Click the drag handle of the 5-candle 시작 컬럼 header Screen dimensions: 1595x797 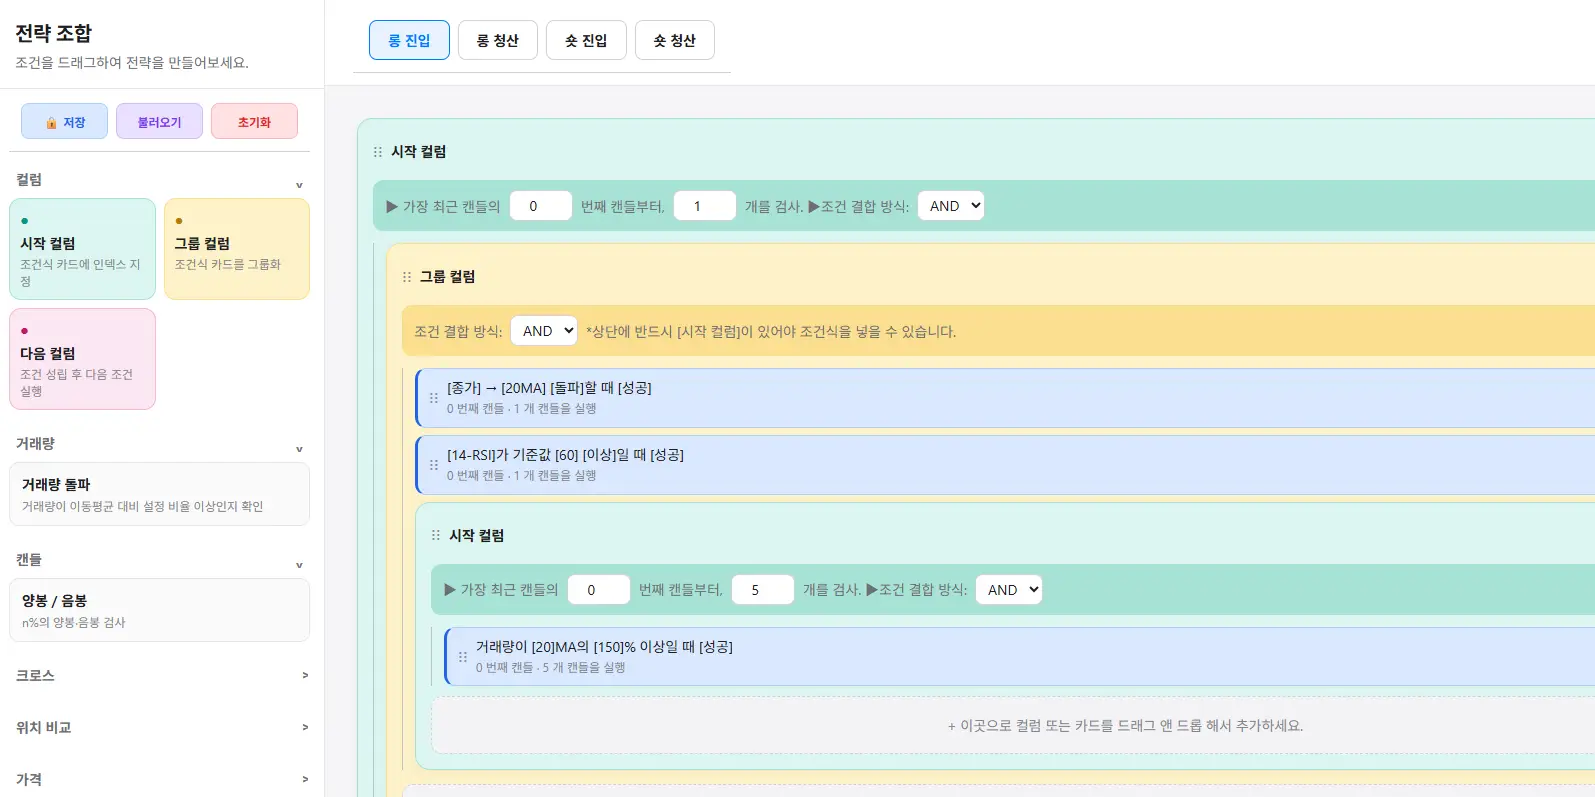point(436,536)
